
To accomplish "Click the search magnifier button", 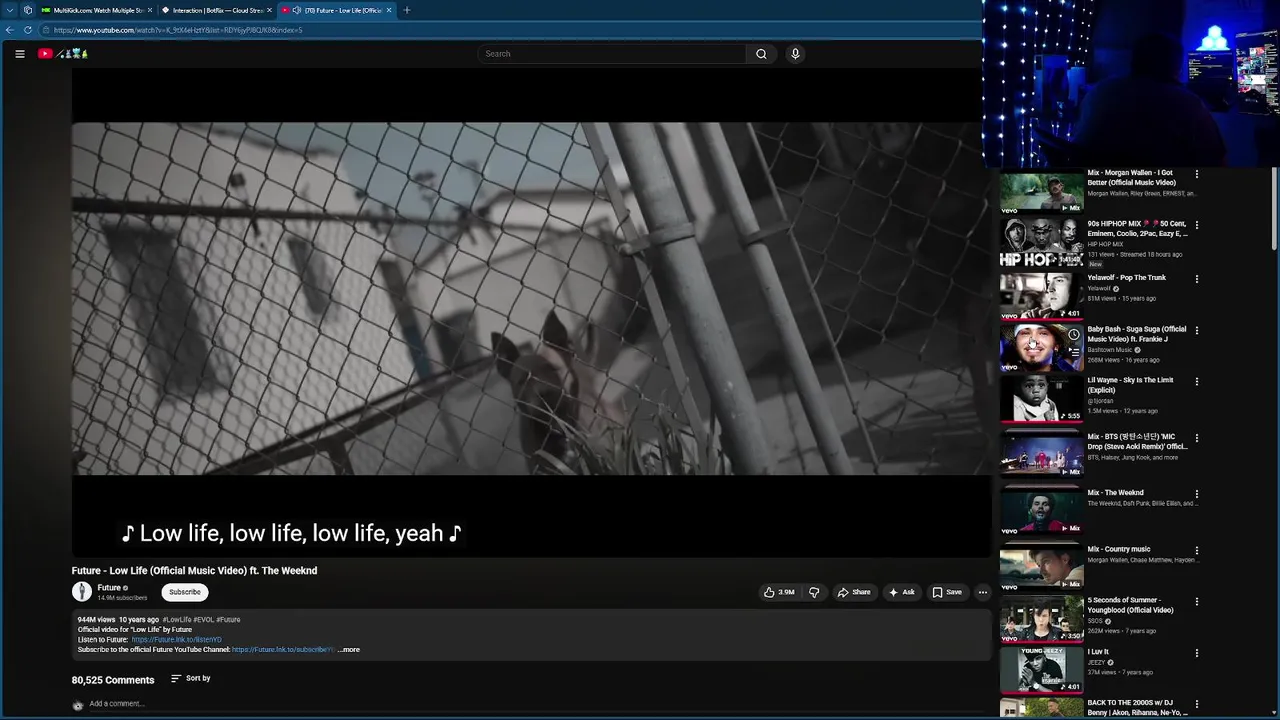I will pyautogui.click(x=761, y=54).
